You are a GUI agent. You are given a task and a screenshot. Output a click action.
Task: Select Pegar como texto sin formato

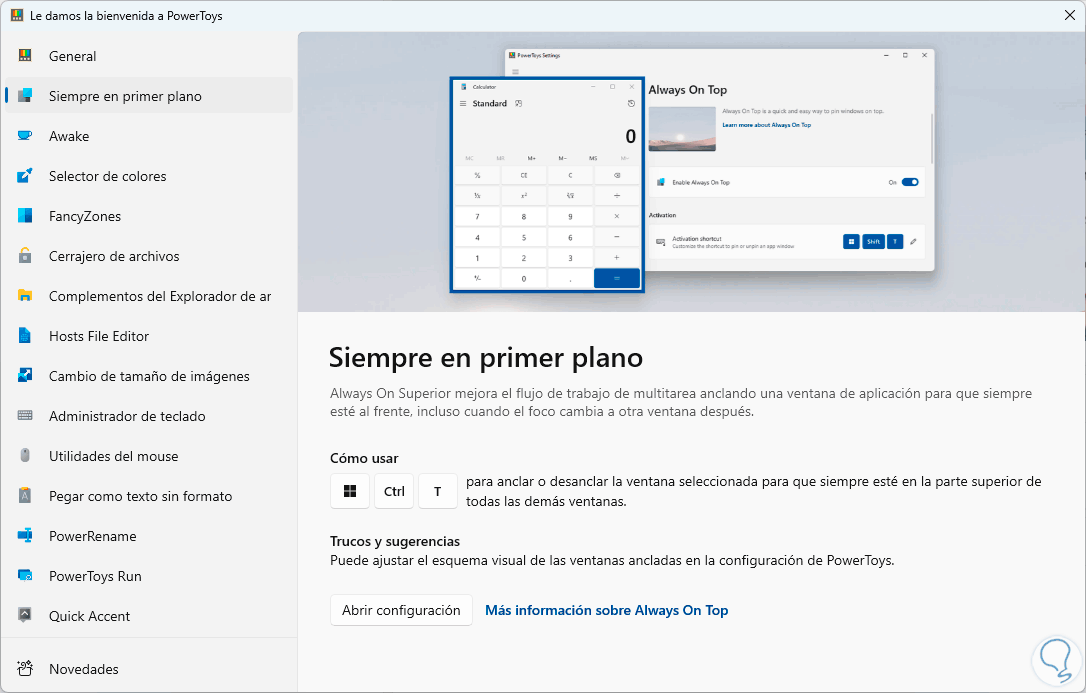(x=149, y=496)
